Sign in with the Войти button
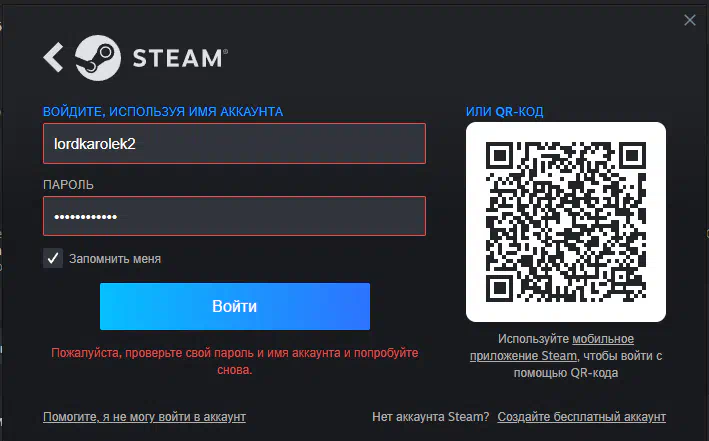Screen dimensions: 709x441 (235, 306)
